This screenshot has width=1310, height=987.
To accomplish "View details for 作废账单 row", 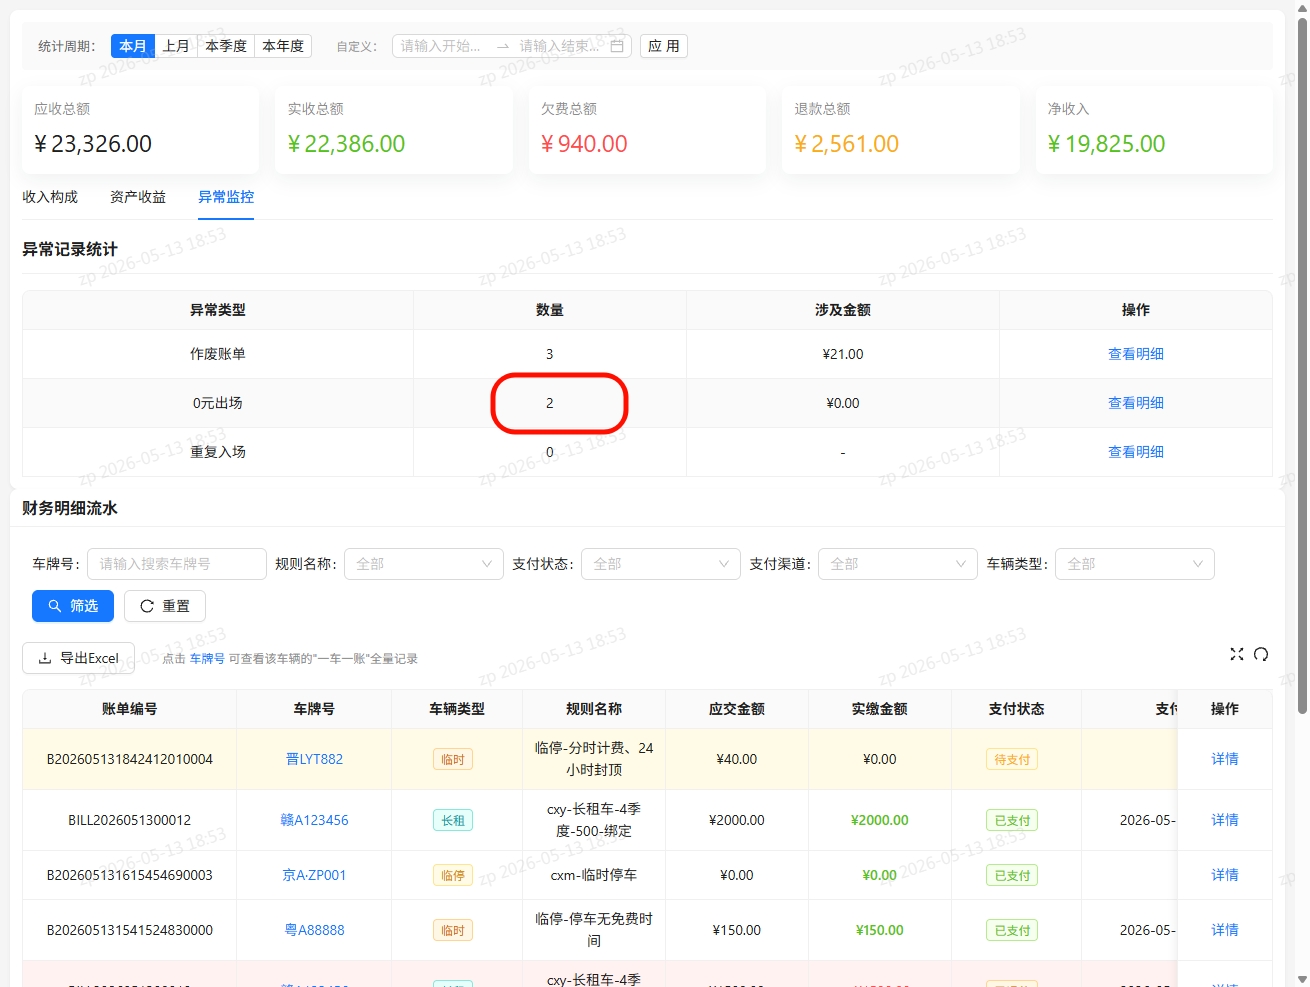I will point(1136,354).
